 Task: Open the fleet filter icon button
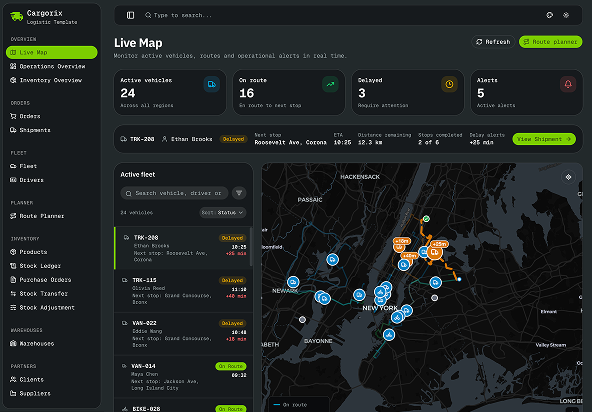coord(239,193)
